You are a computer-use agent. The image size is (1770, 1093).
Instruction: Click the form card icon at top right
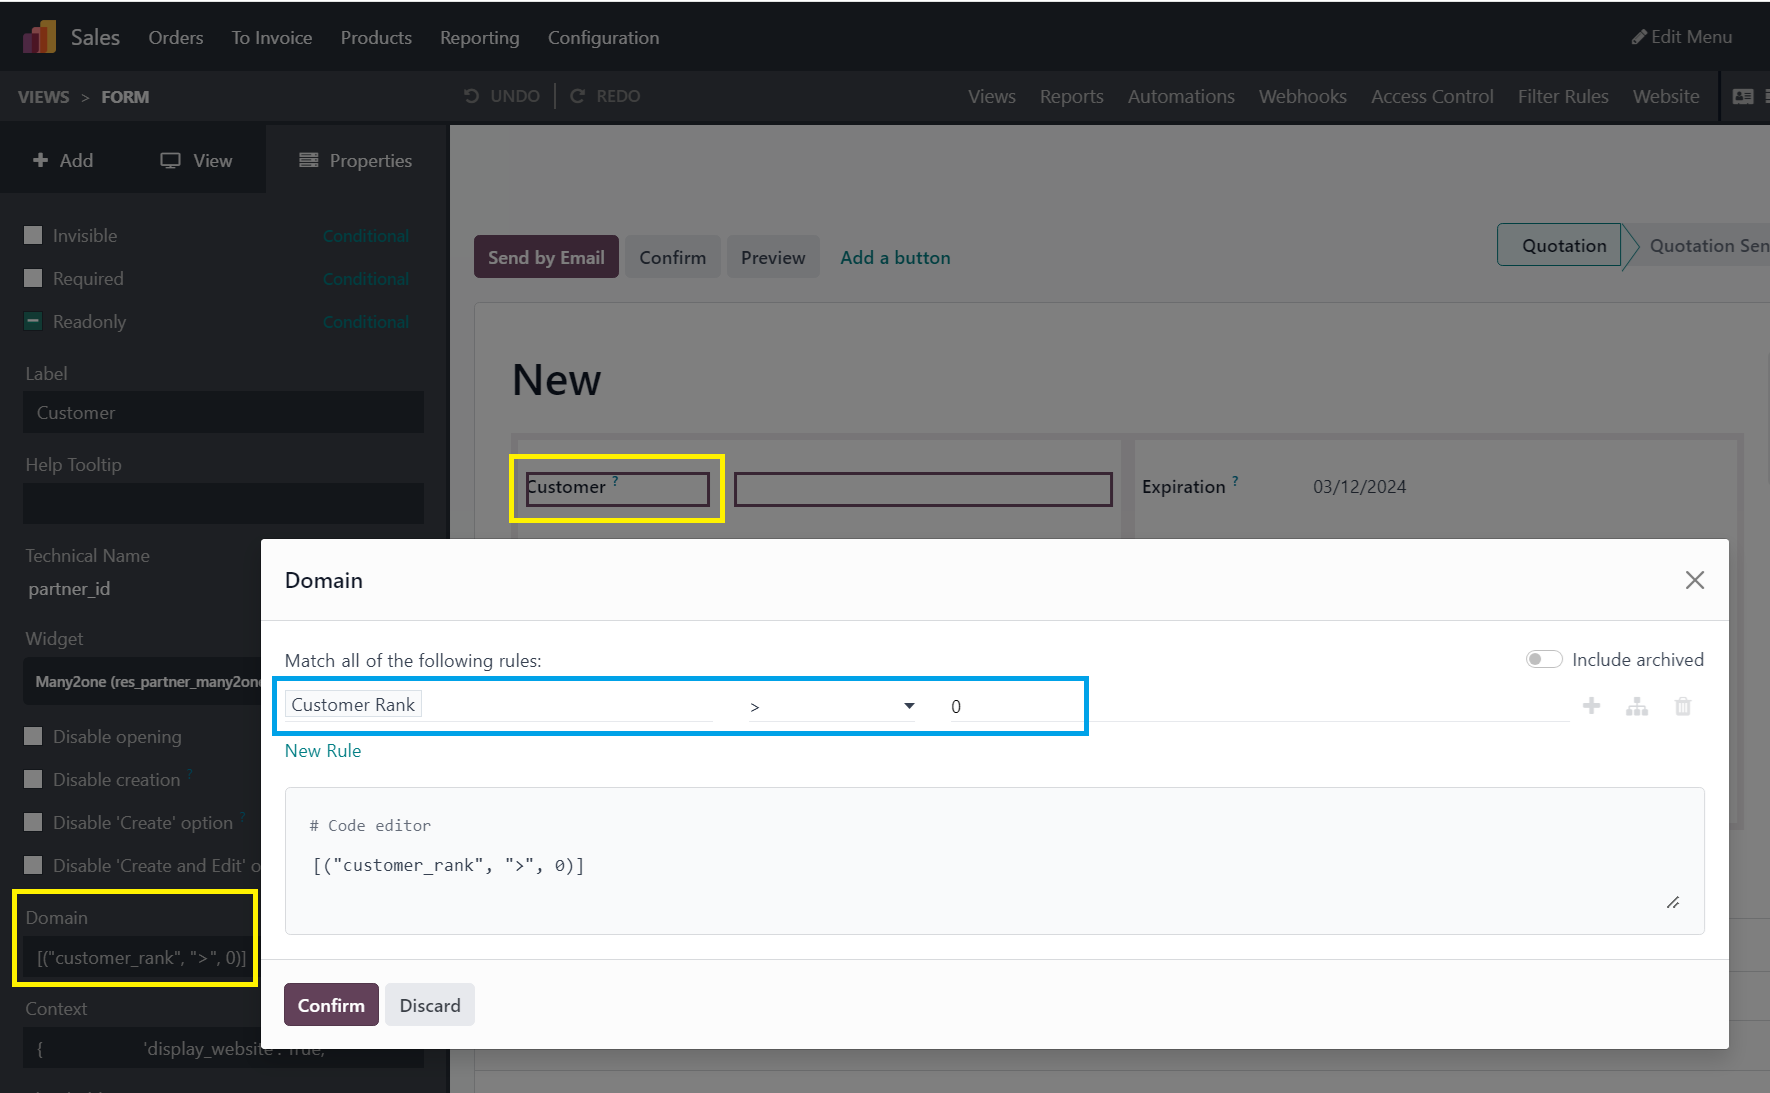1743,97
